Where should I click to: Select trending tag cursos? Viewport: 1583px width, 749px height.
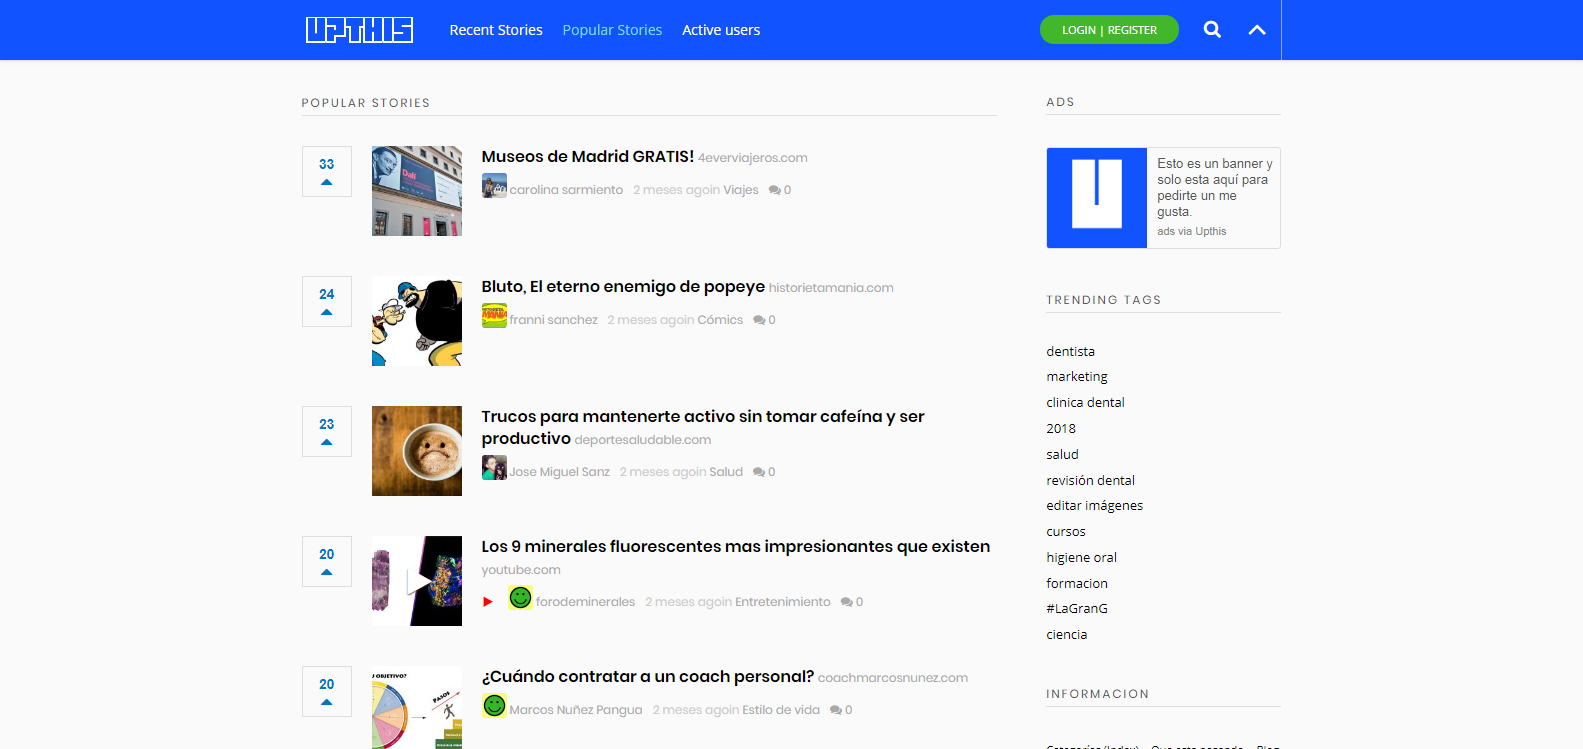pyautogui.click(x=1066, y=531)
